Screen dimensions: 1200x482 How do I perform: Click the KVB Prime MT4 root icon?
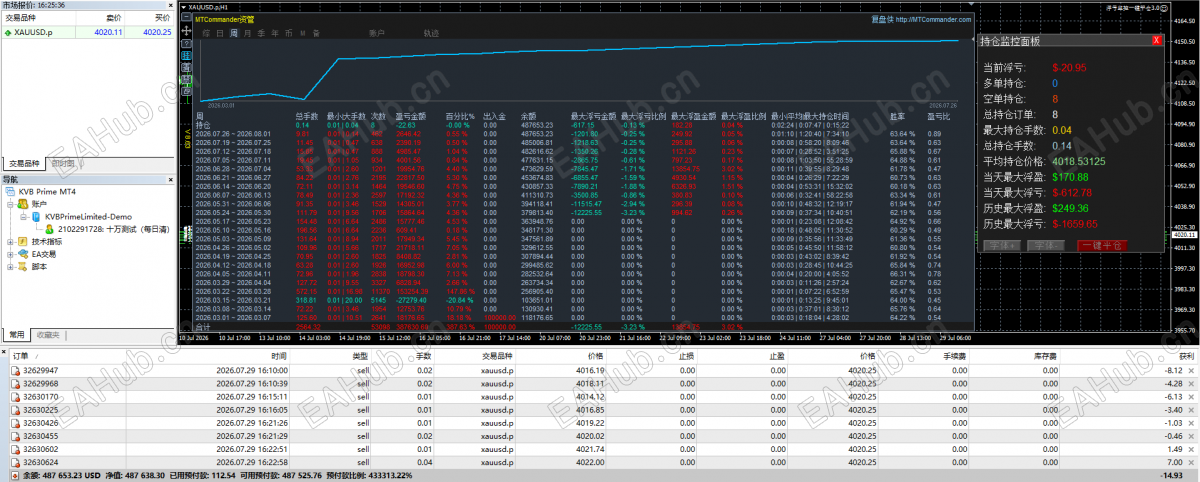coord(9,191)
